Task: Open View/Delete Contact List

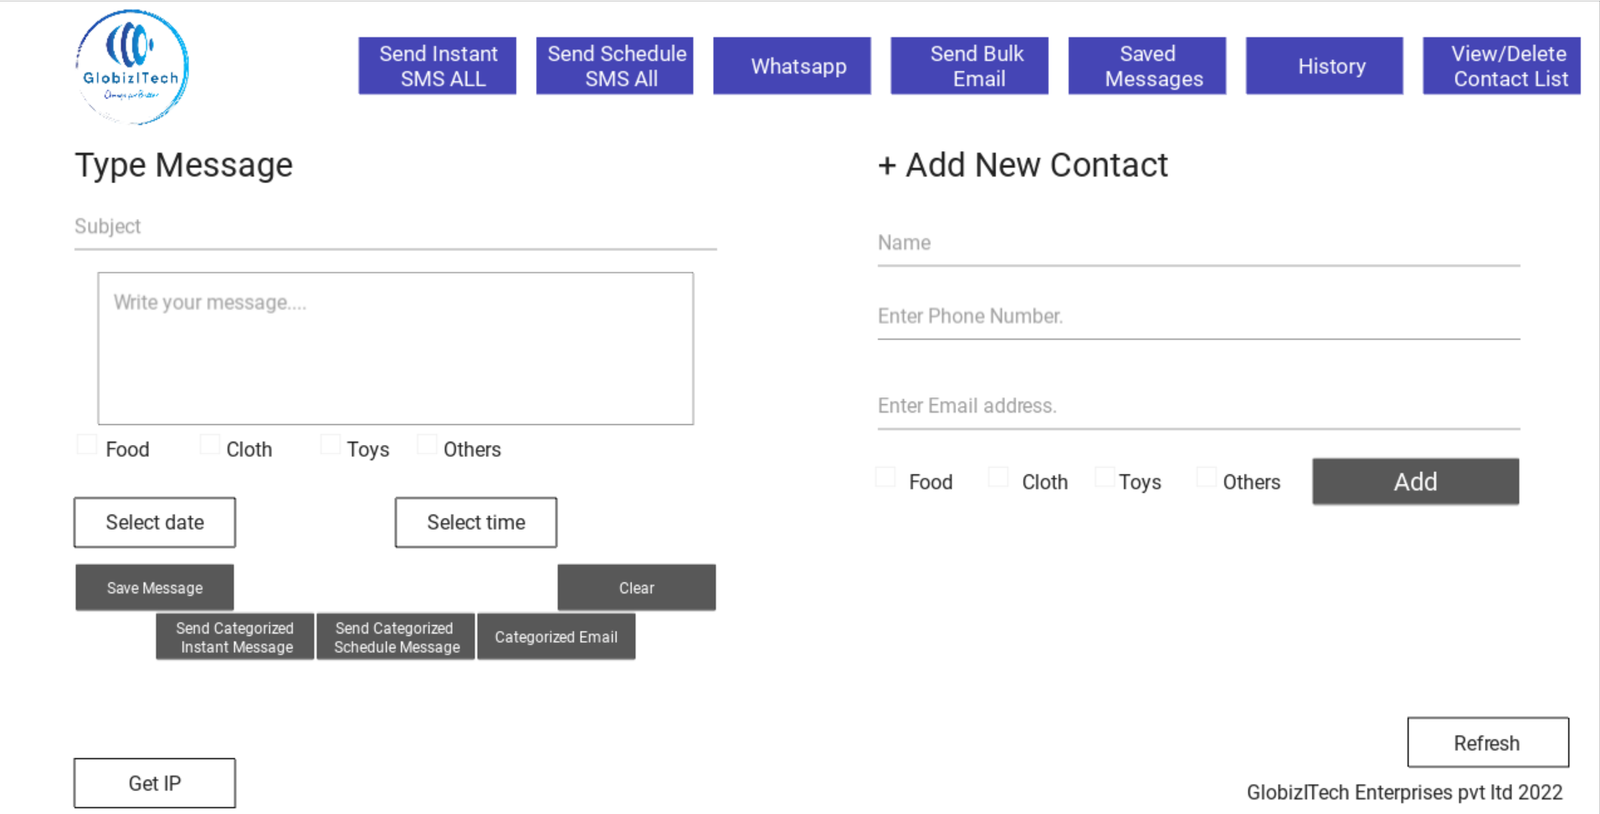Action: click(x=1502, y=66)
